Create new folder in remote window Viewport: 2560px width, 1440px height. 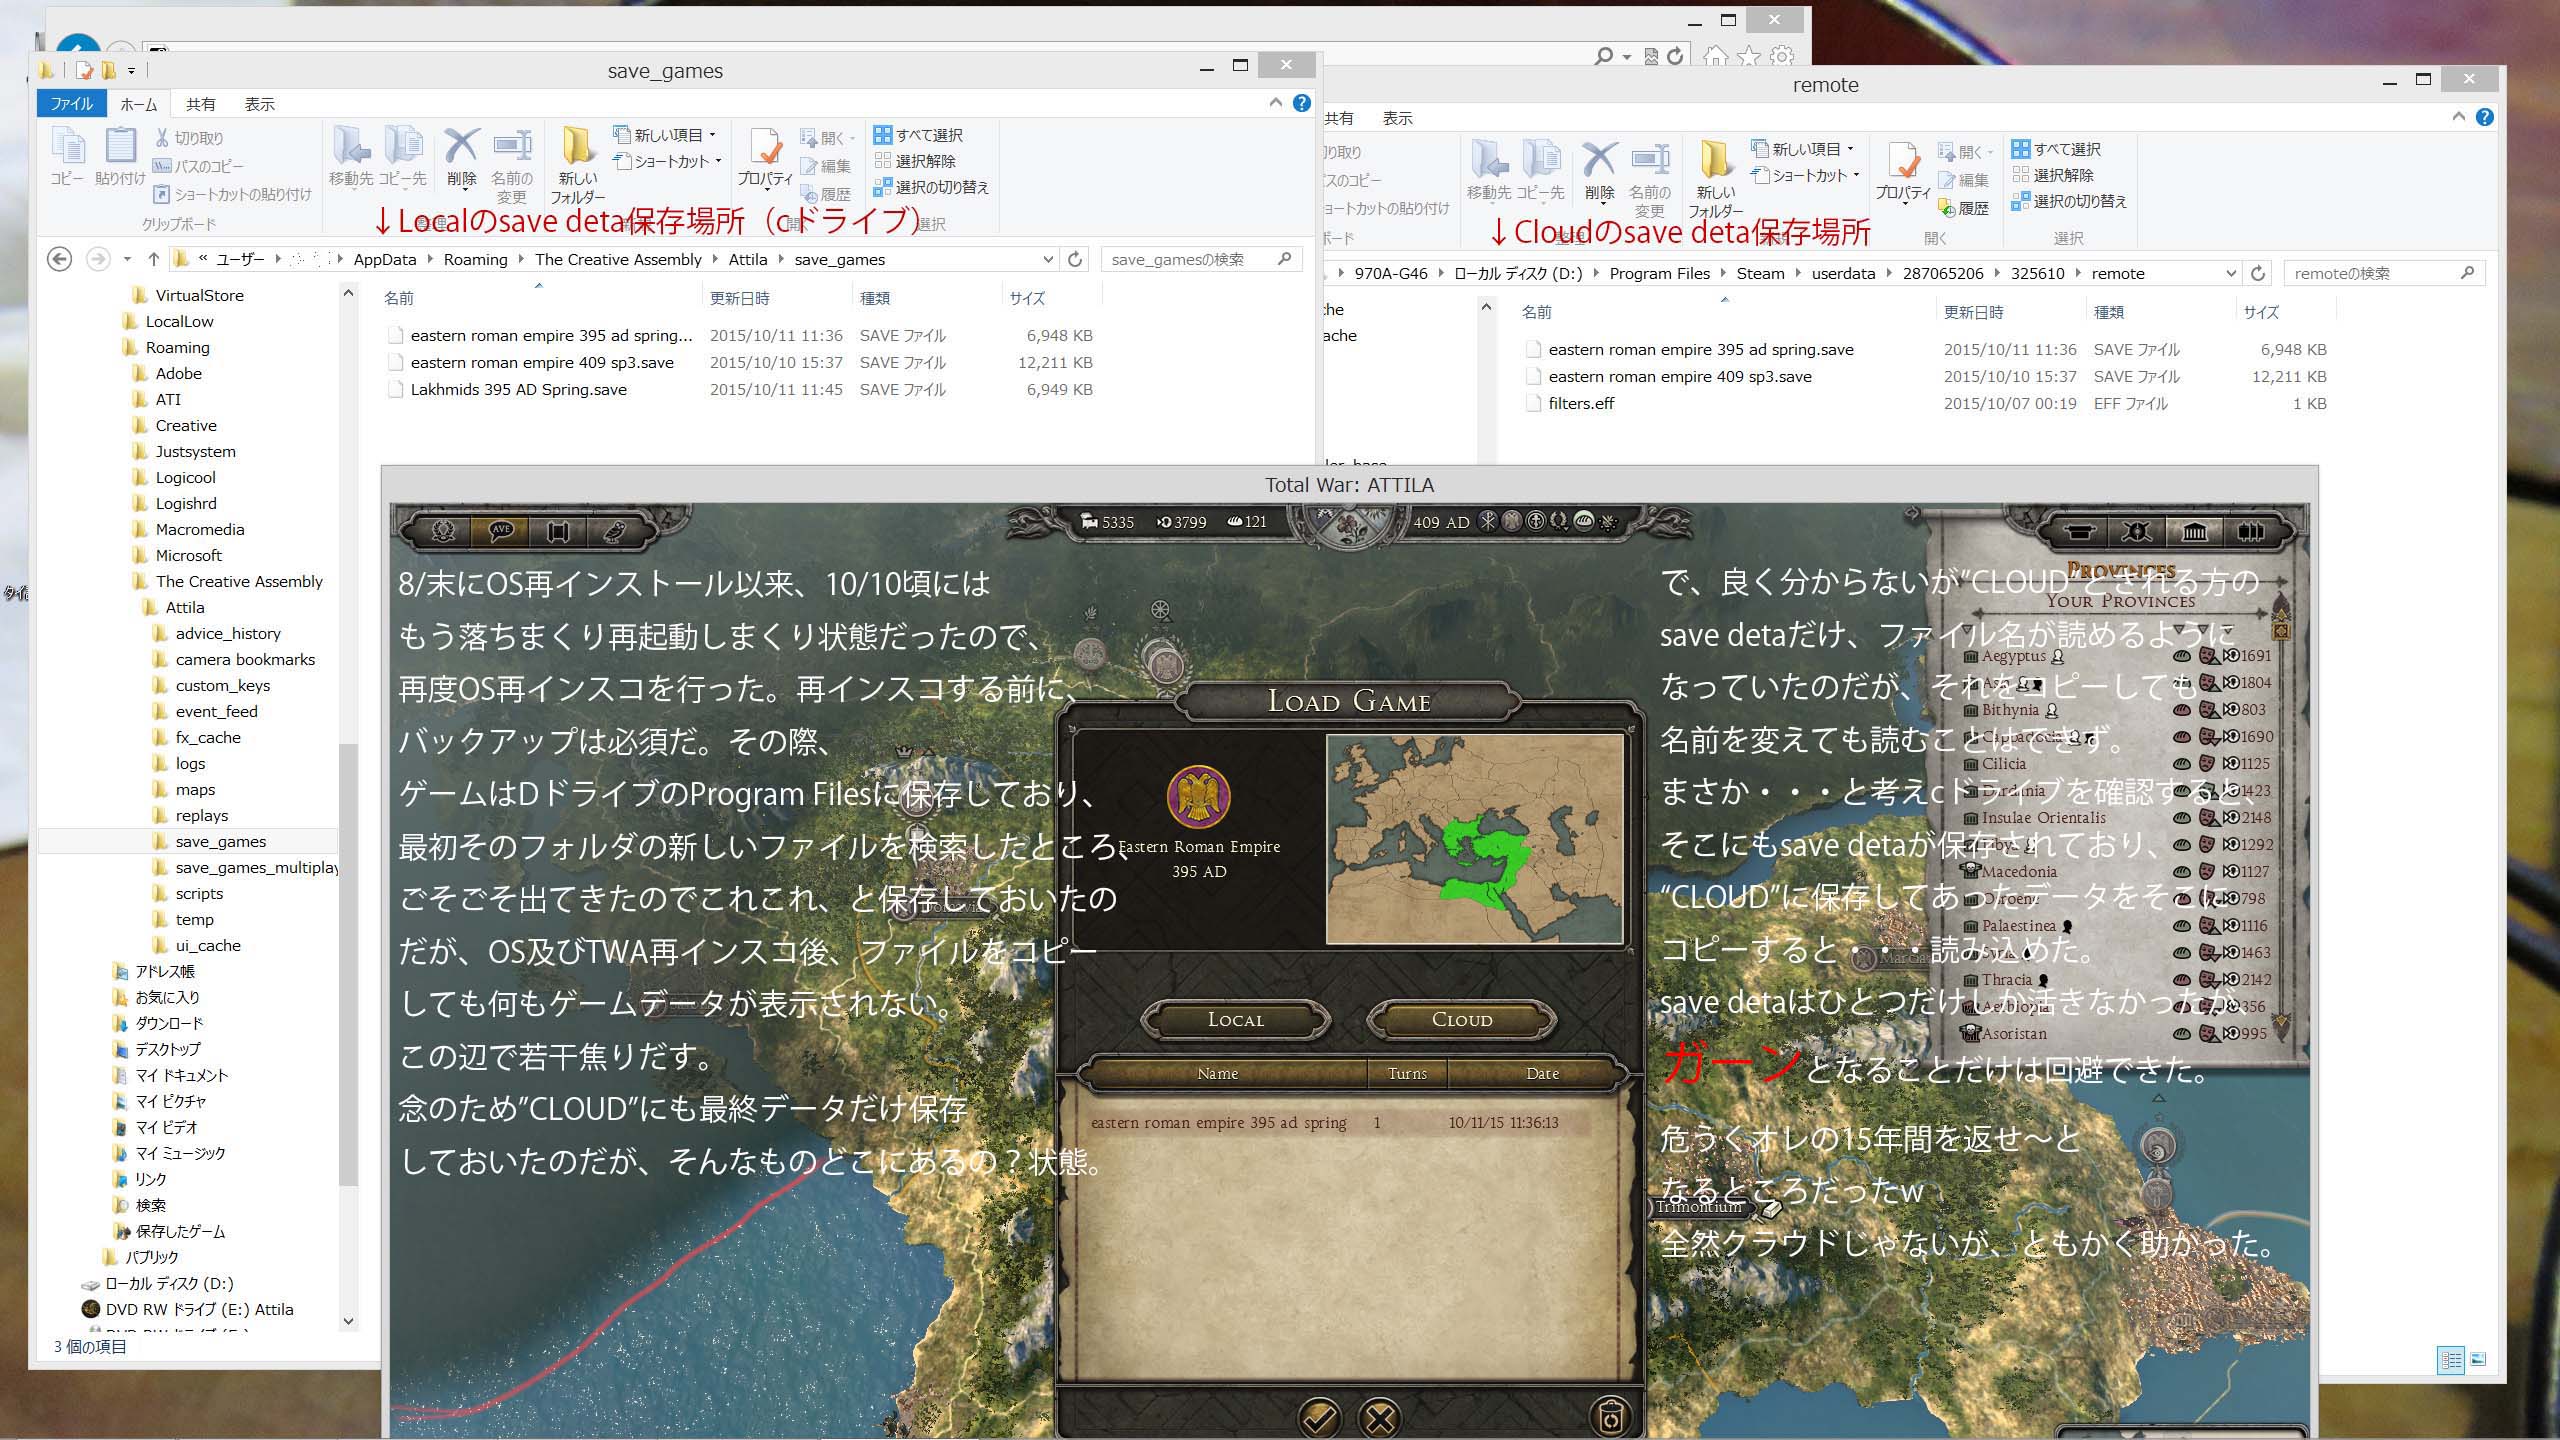(x=1716, y=180)
